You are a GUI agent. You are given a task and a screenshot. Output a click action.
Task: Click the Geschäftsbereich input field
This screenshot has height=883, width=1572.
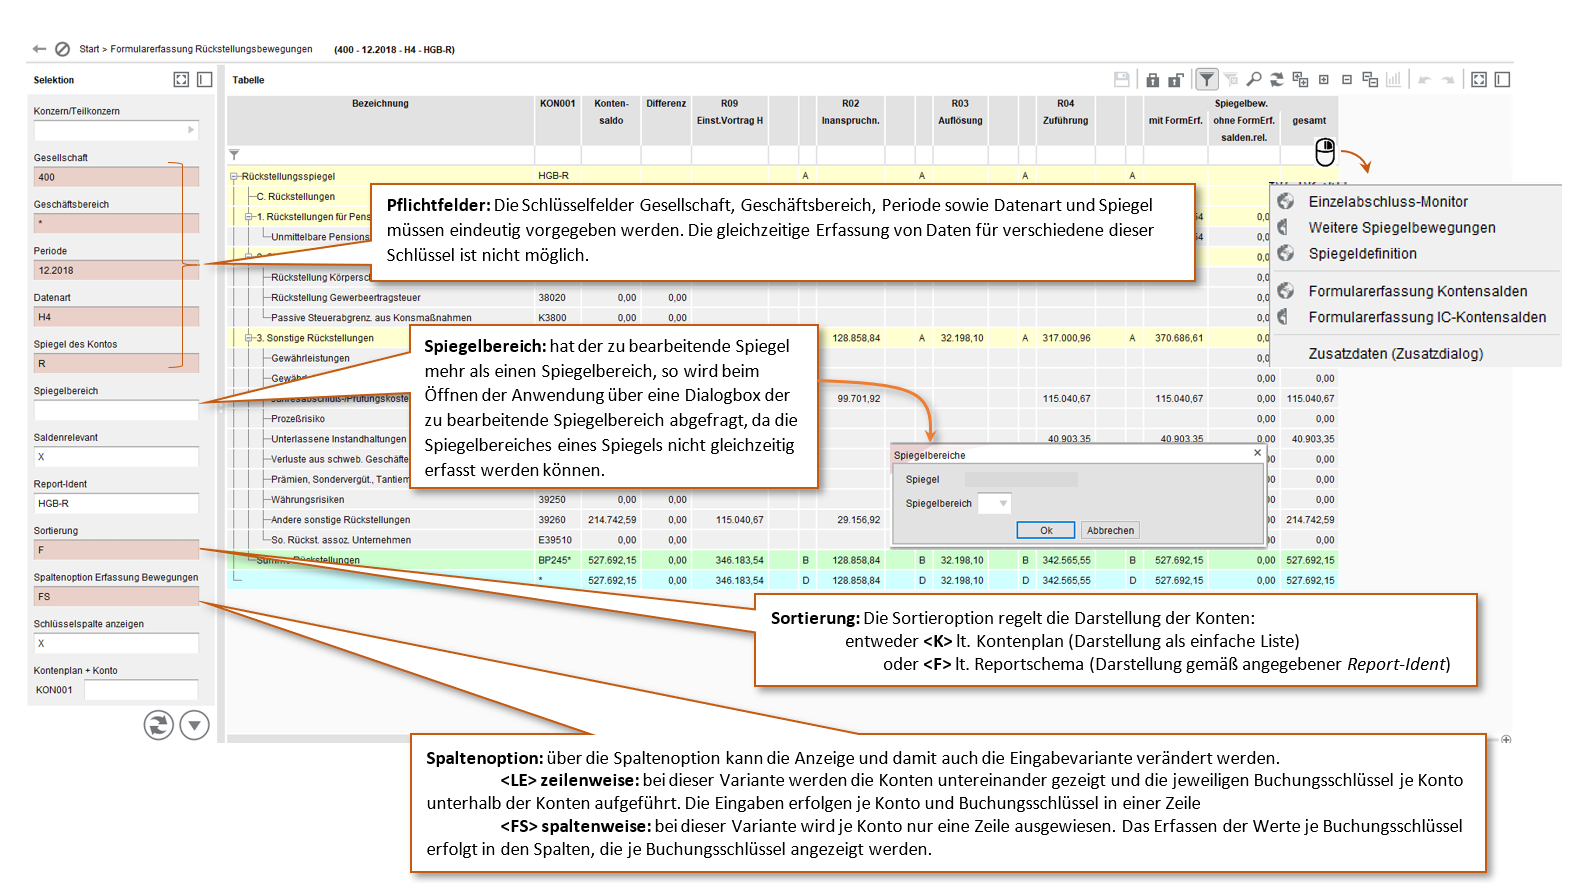click(x=116, y=223)
